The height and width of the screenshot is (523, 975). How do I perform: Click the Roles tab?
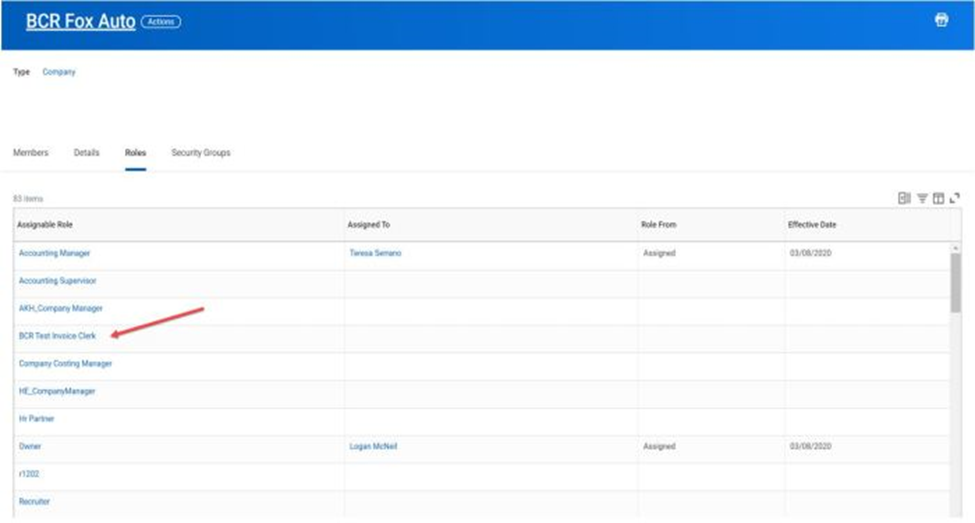coord(135,153)
